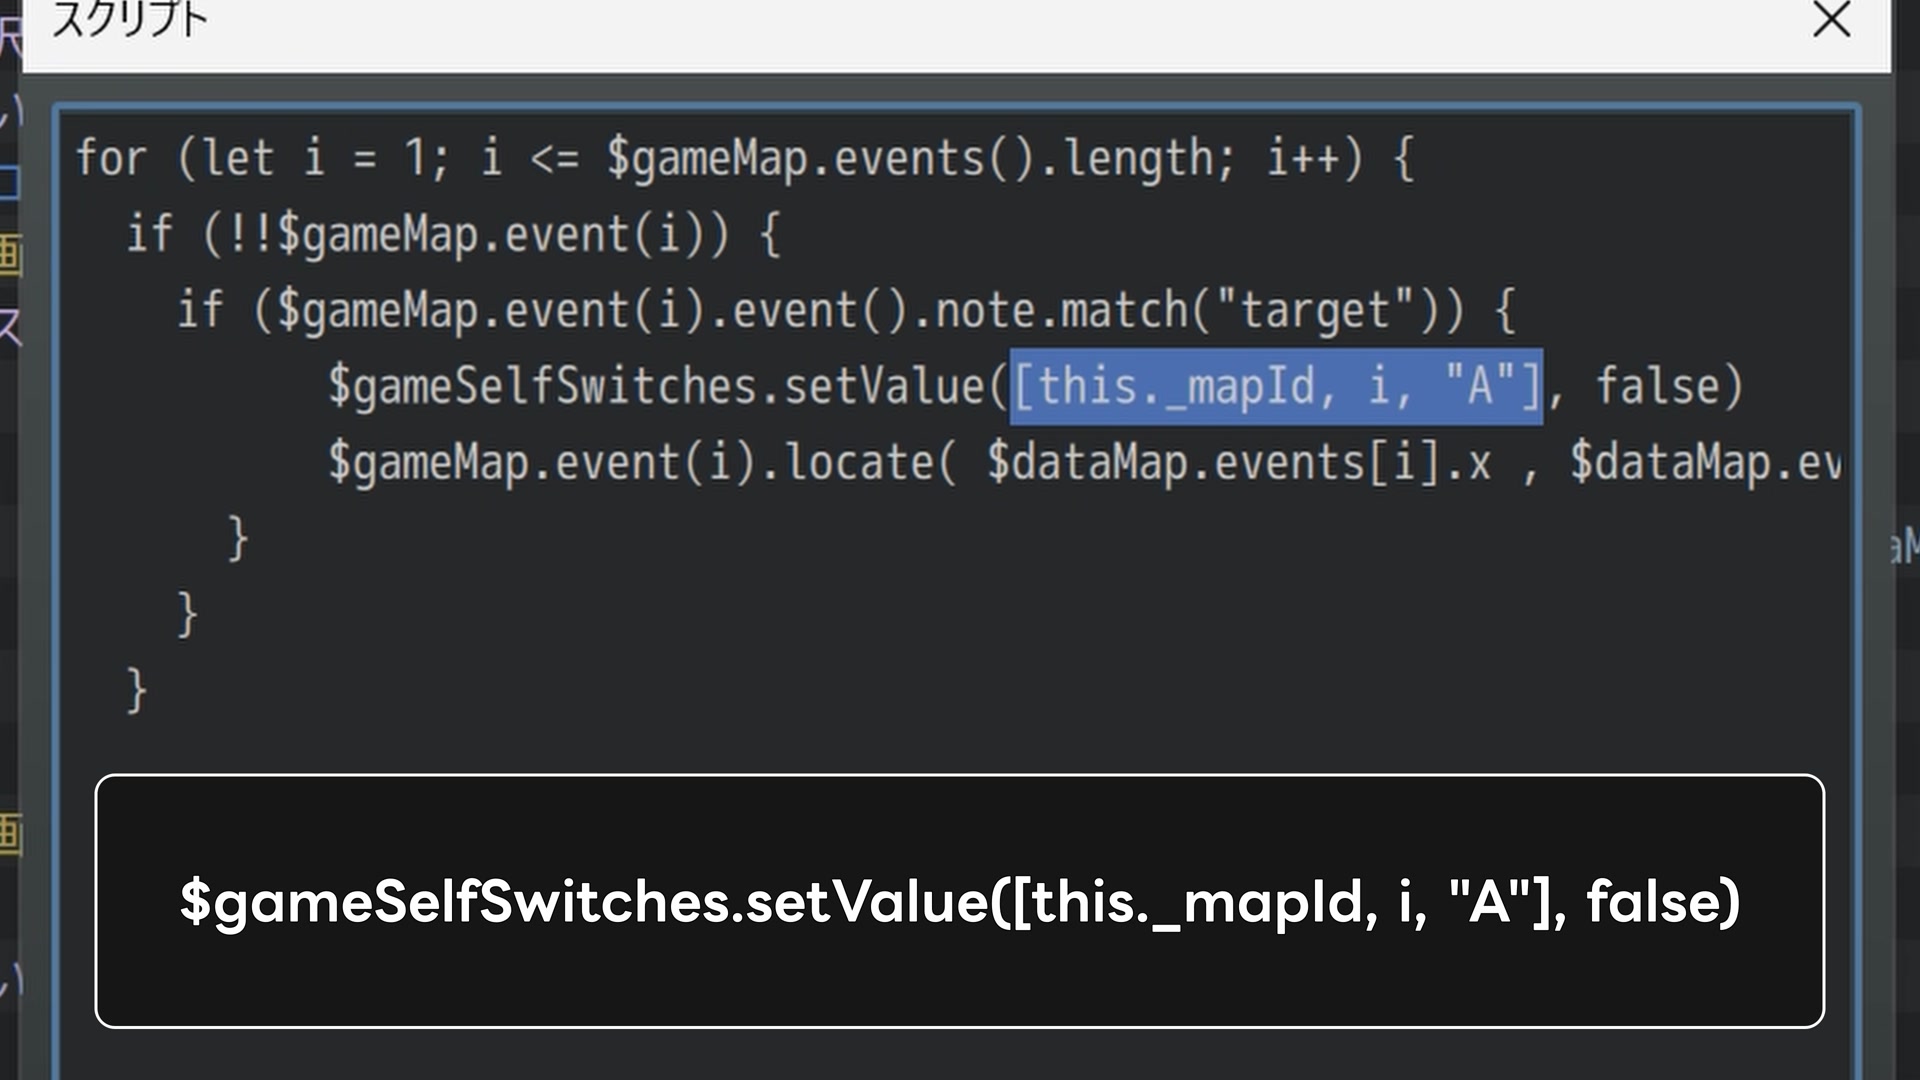Click the black caption box with setValue code
This screenshot has width=1920, height=1080.
960,901
